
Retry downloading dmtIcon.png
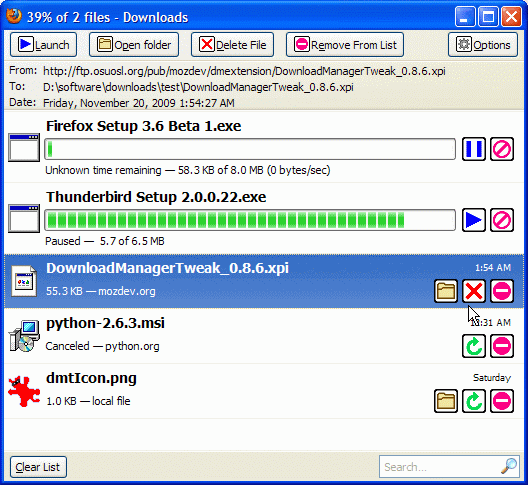[473, 401]
